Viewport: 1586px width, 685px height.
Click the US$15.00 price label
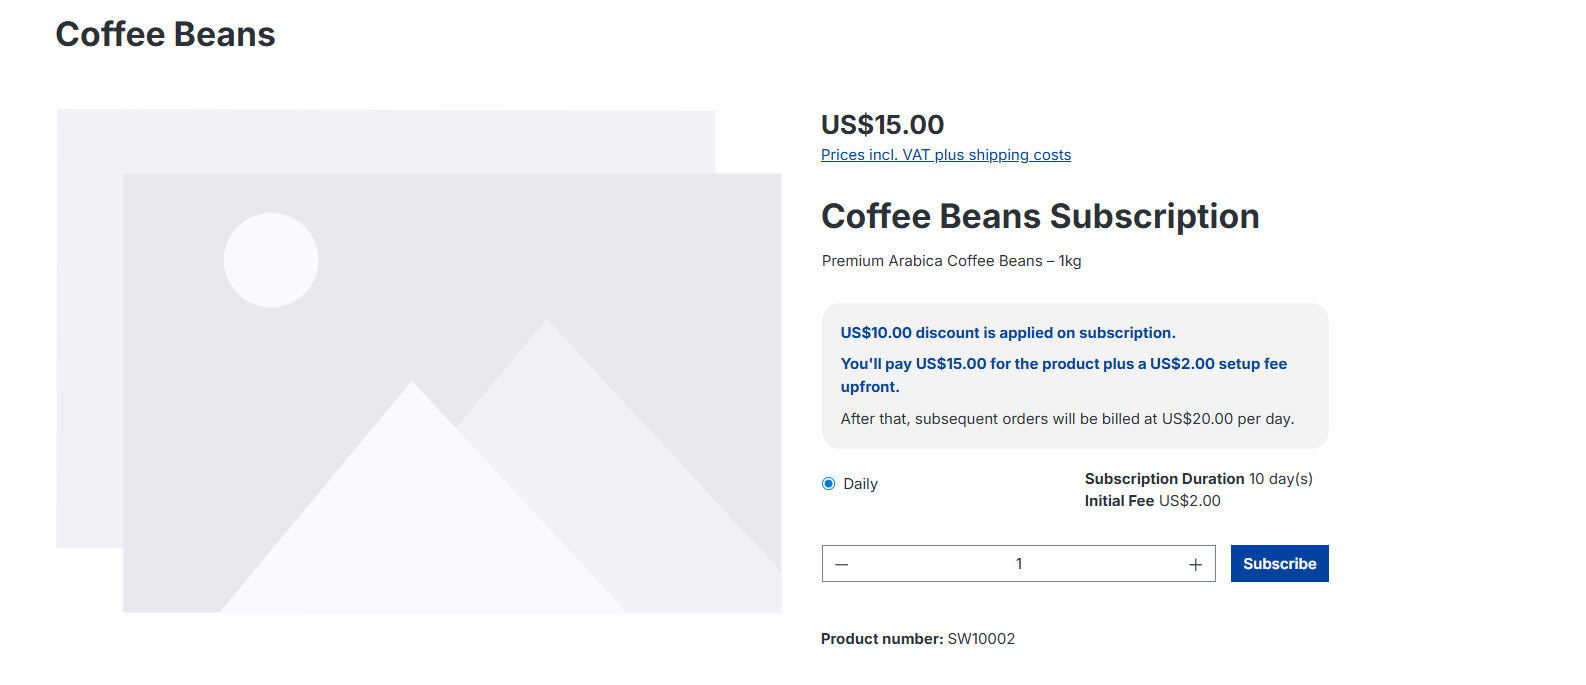[x=882, y=124]
